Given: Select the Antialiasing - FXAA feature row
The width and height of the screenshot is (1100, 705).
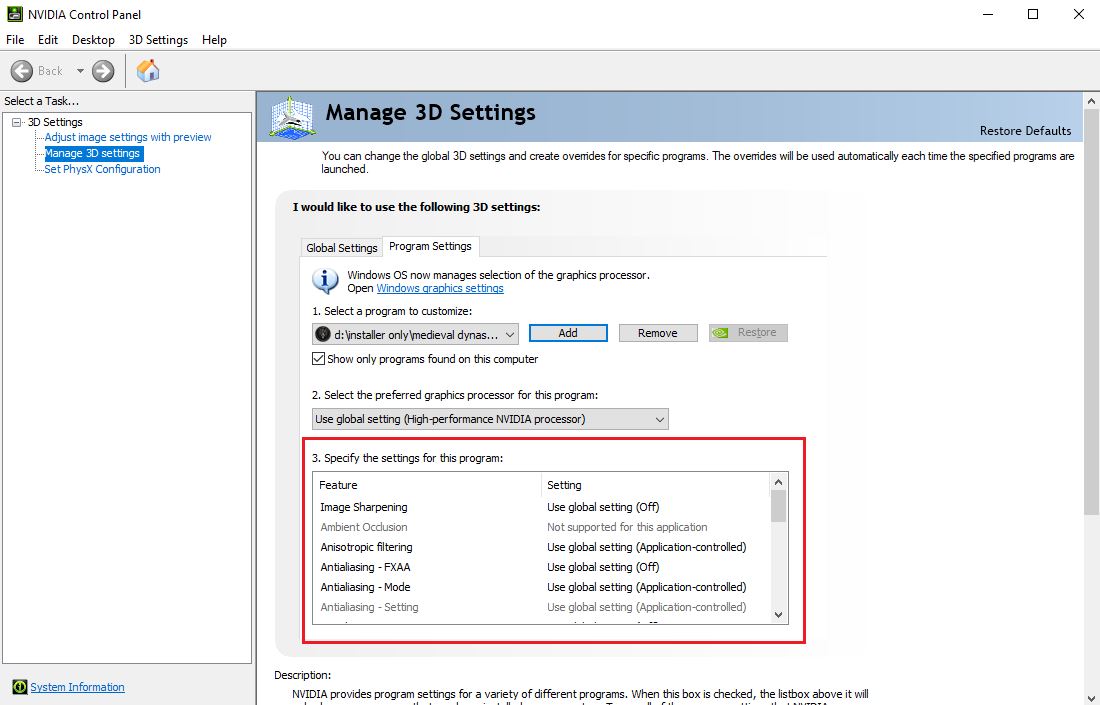Looking at the screenshot, I should click(365, 567).
